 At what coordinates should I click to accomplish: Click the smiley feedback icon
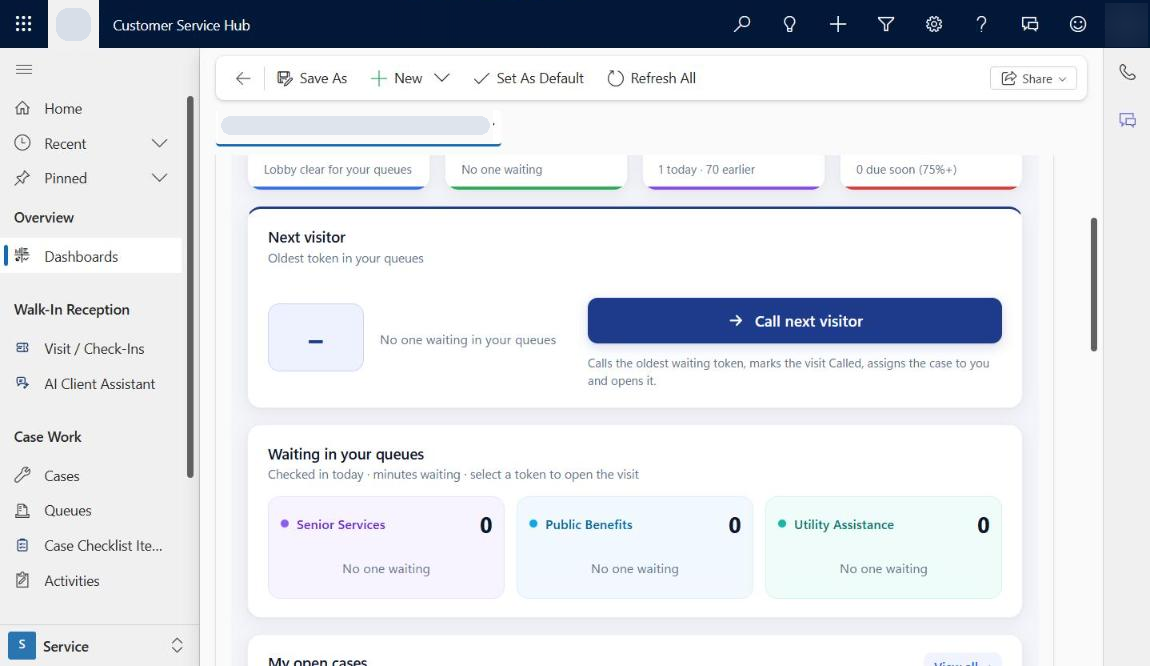click(x=1077, y=24)
